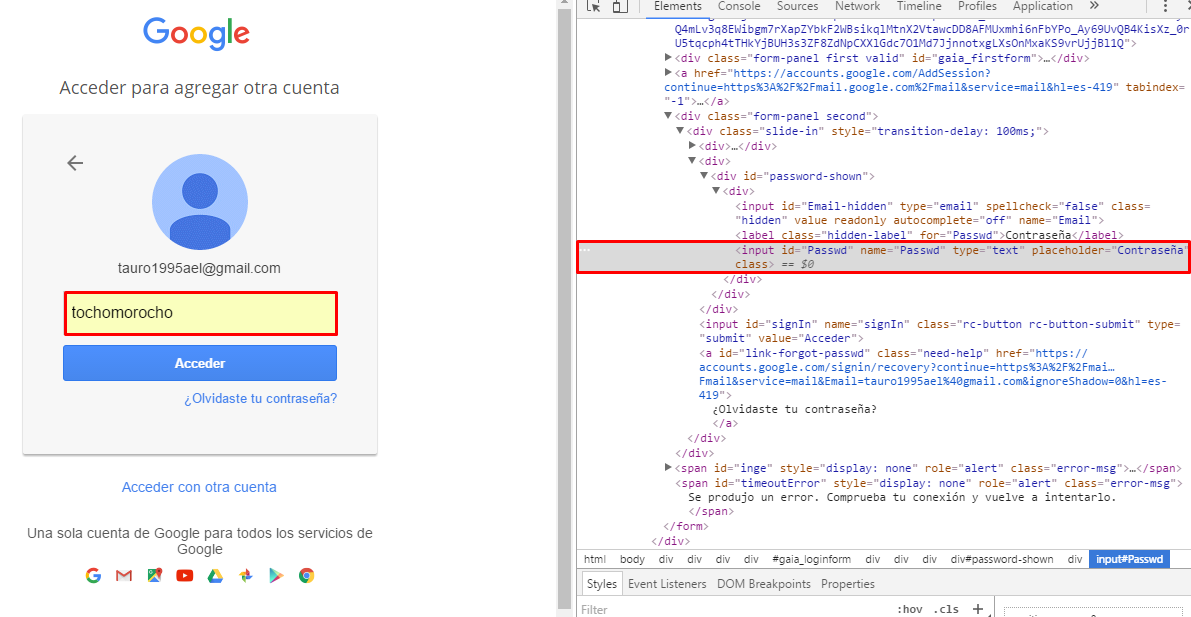This screenshot has width=1191, height=617.
Task: Select the link-forgot-passwd anchor node
Action: point(933,375)
